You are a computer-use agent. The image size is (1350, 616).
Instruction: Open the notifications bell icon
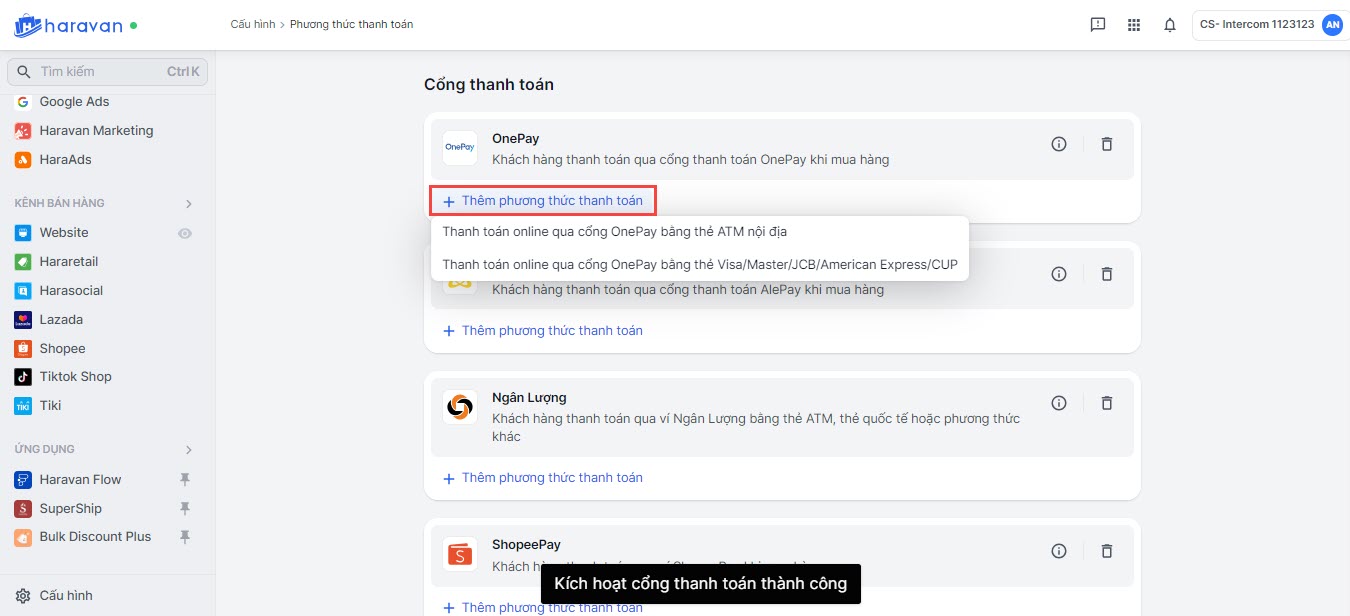click(x=1170, y=25)
